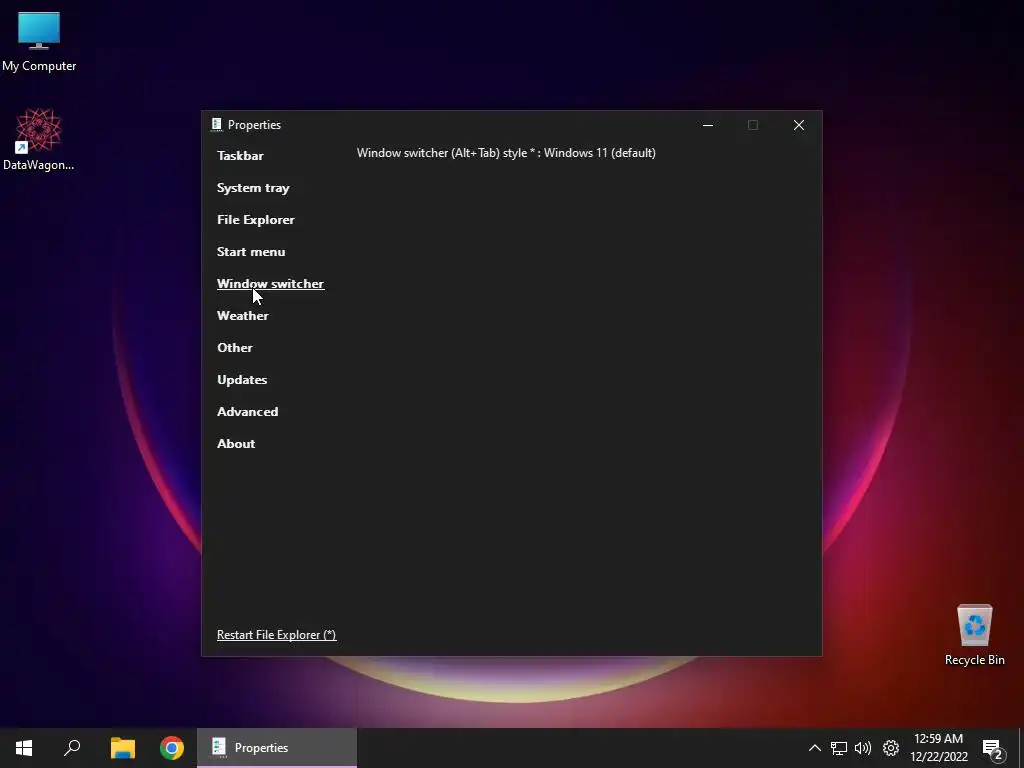The image size is (1024, 768).
Task: Launch Google Chrome from taskbar
Action: coord(172,748)
